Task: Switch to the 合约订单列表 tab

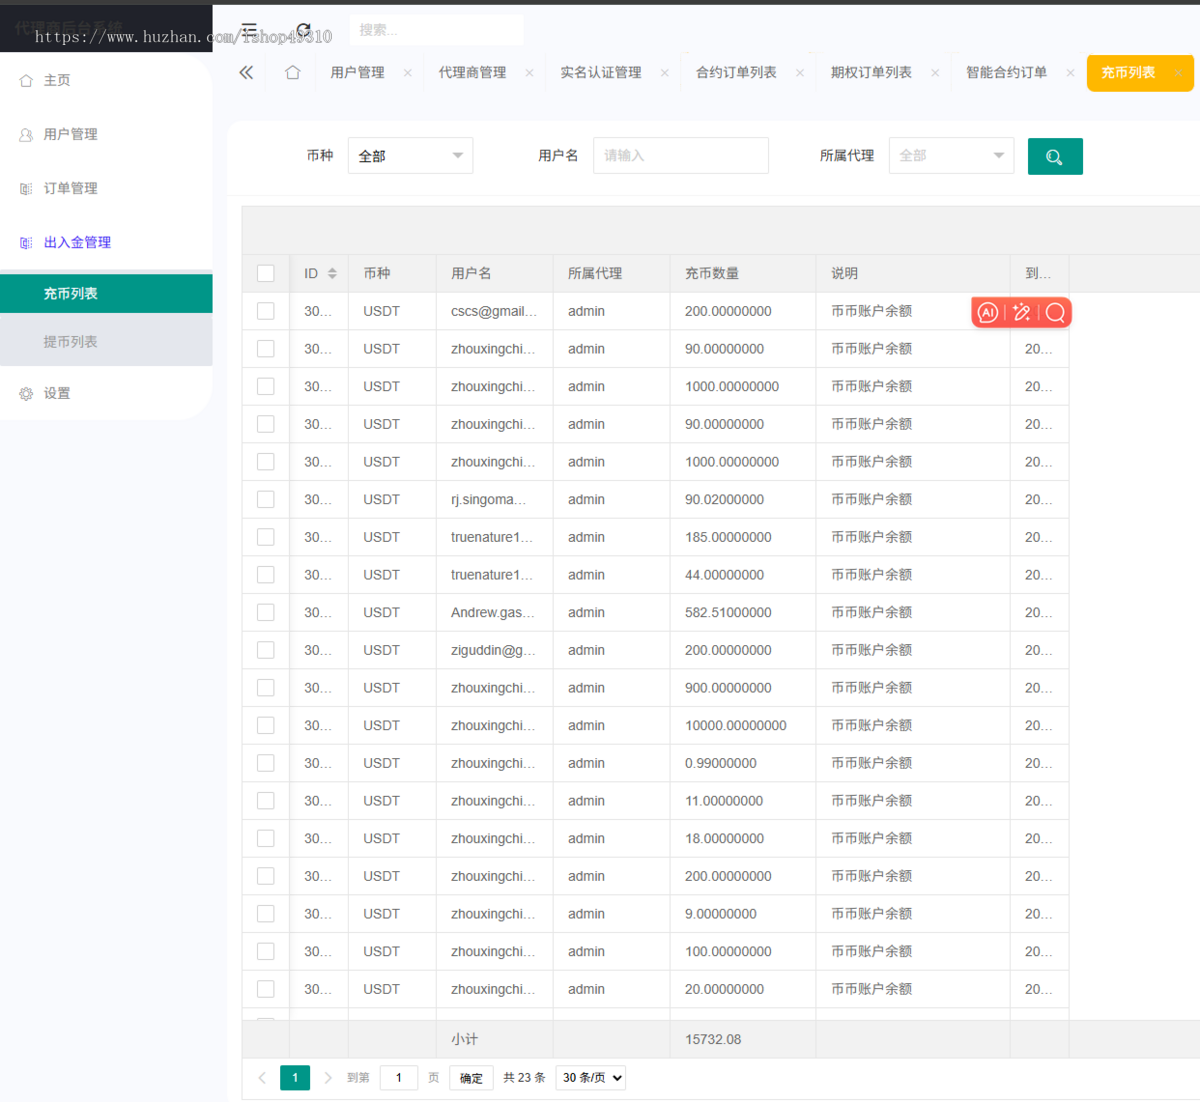Action: [x=736, y=73]
